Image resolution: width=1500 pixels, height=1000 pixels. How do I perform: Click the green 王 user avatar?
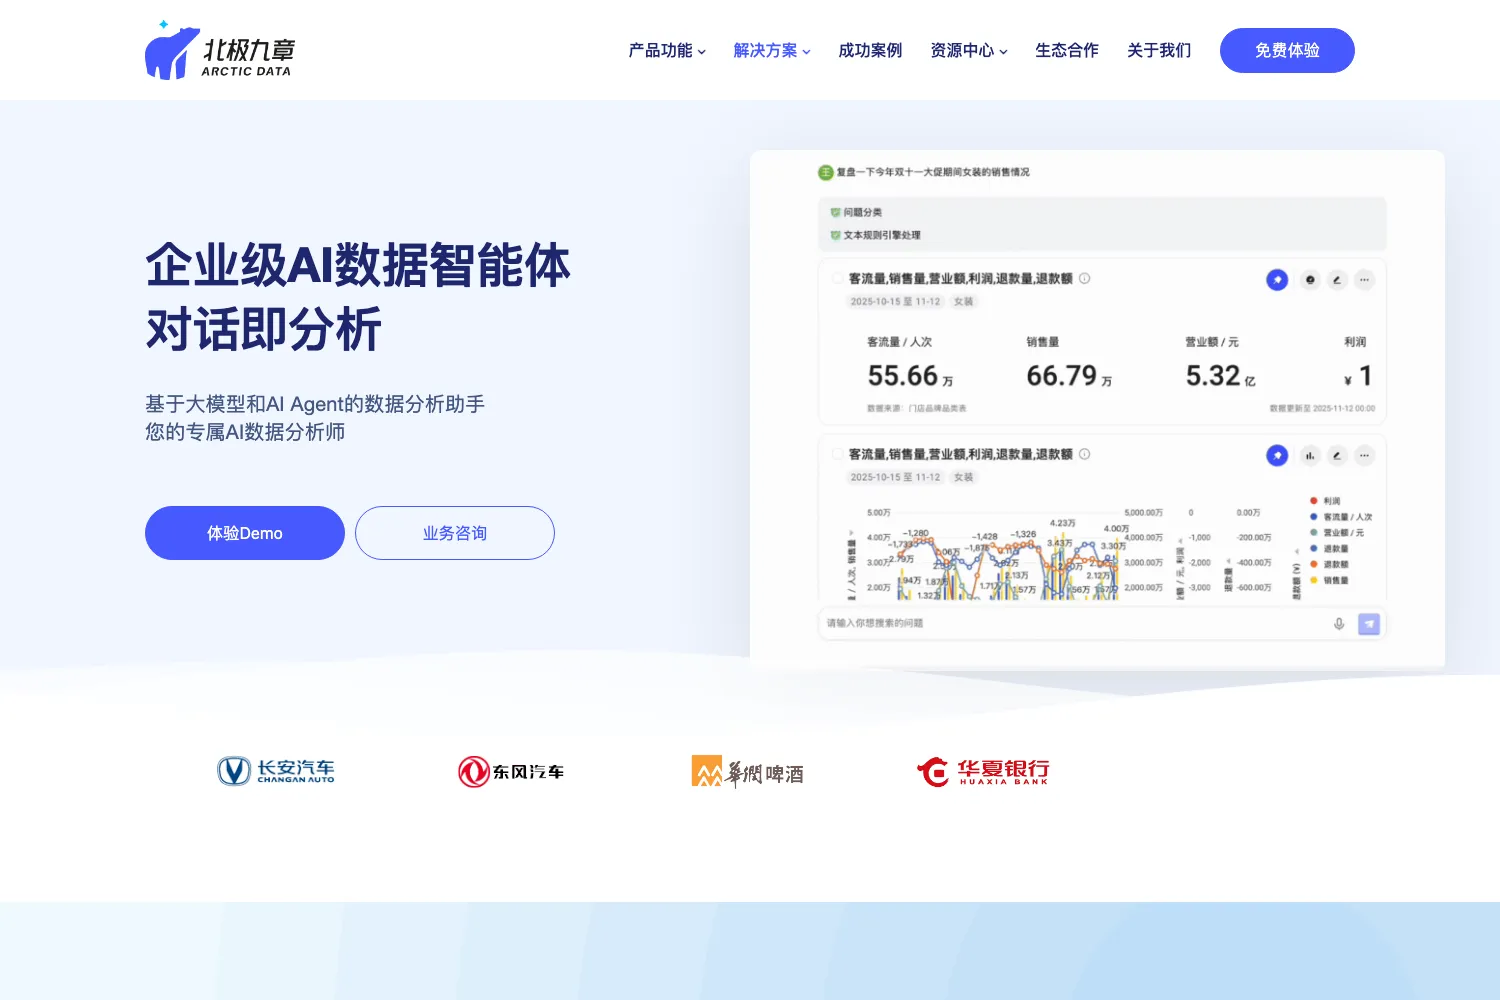pos(826,173)
